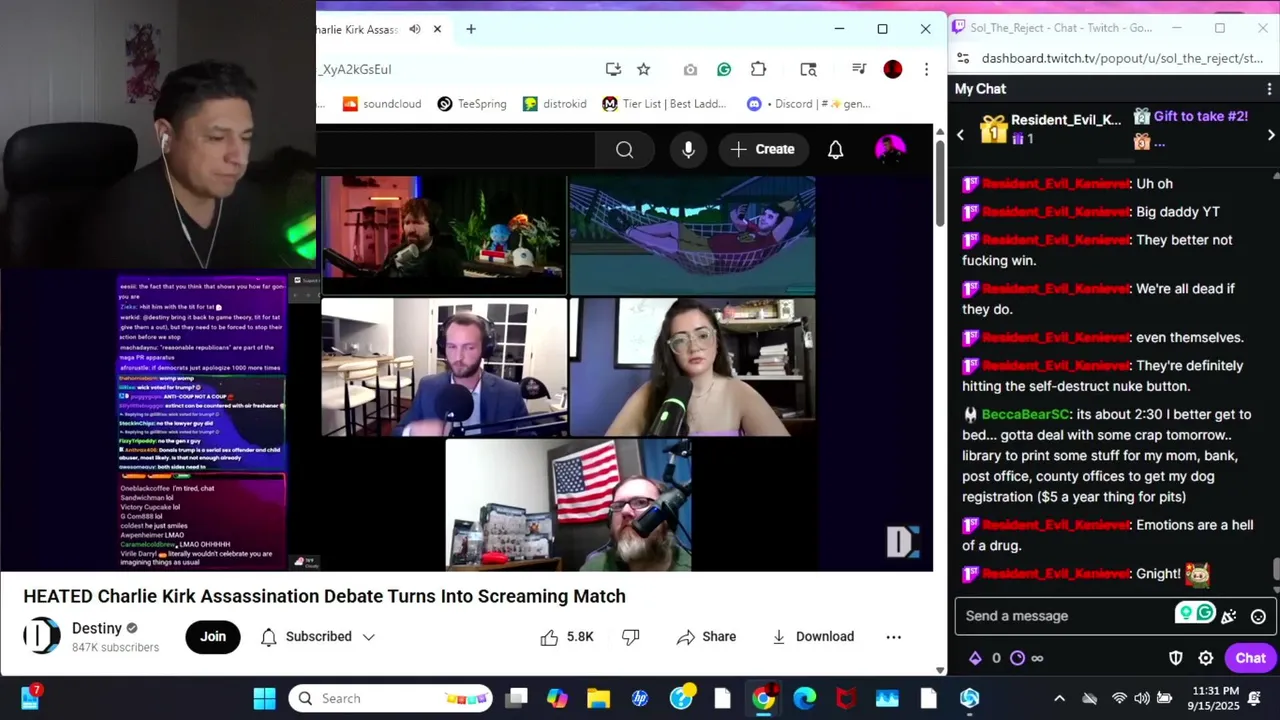Open the Twitch celebration party popper icon
This screenshot has width=1280, height=720.
point(1229,616)
